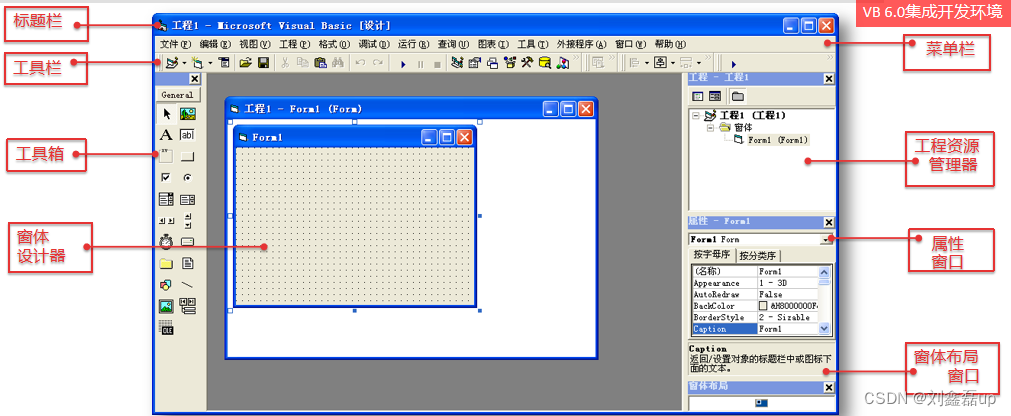Click the General tab of toolbox
The width and height of the screenshot is (1011, 416).
point(178,95)
